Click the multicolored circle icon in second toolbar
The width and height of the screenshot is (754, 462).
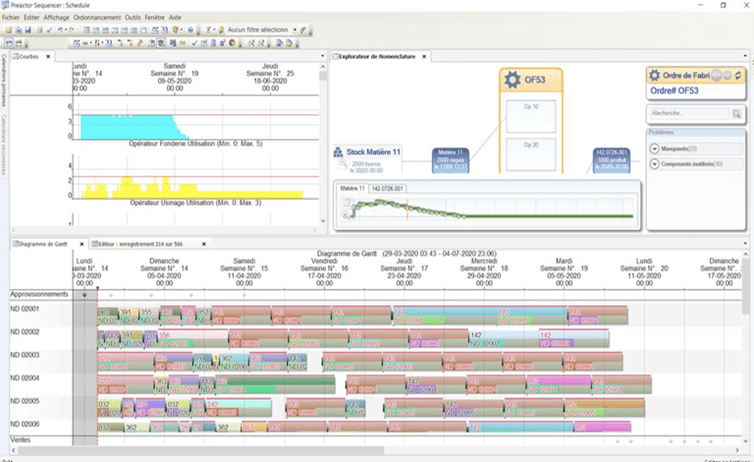coord(232,43)
